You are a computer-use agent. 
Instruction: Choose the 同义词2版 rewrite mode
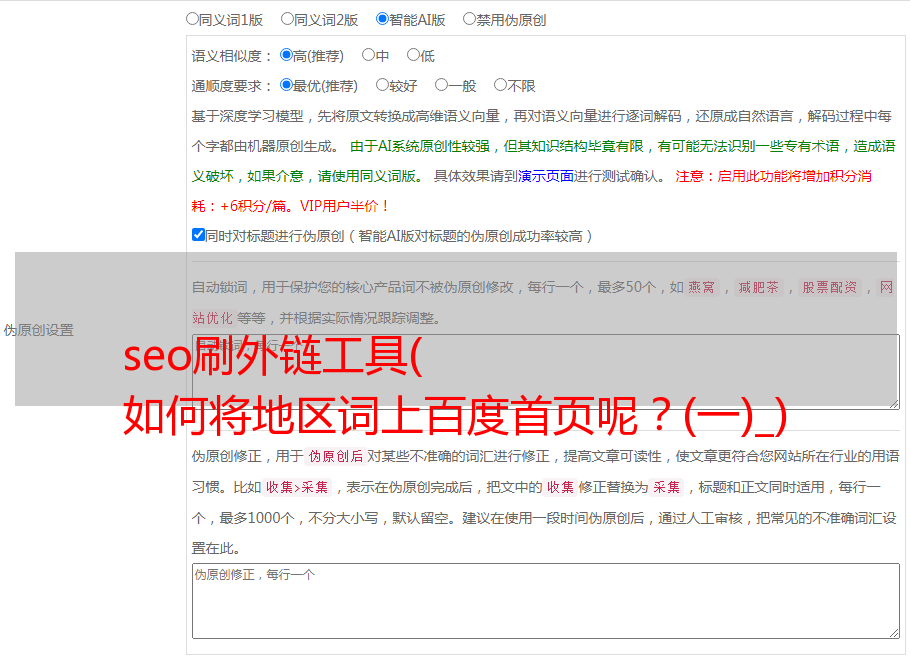[x=288, y=19]
